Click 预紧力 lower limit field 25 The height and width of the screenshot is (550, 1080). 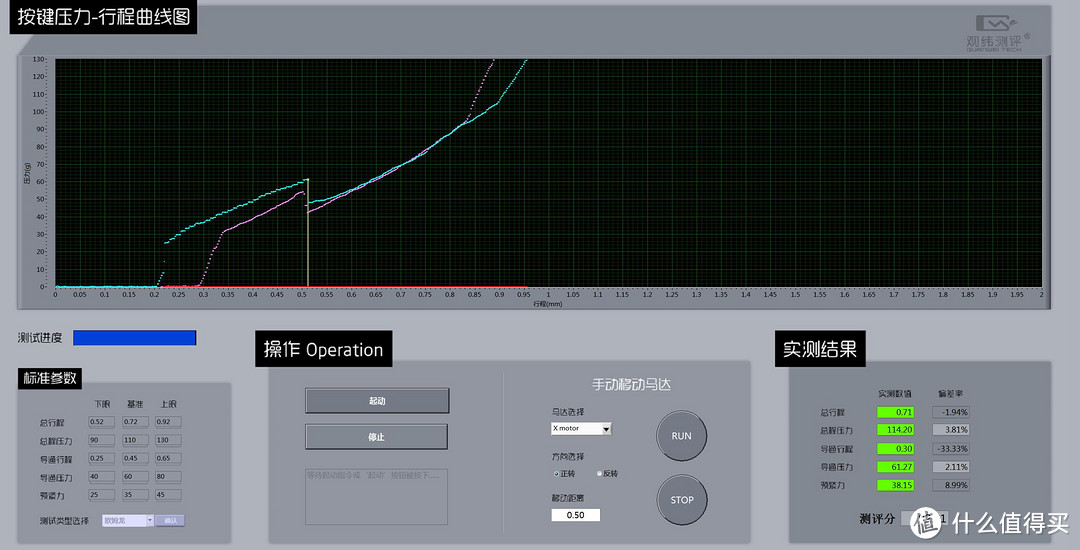[x=101, y=495]
